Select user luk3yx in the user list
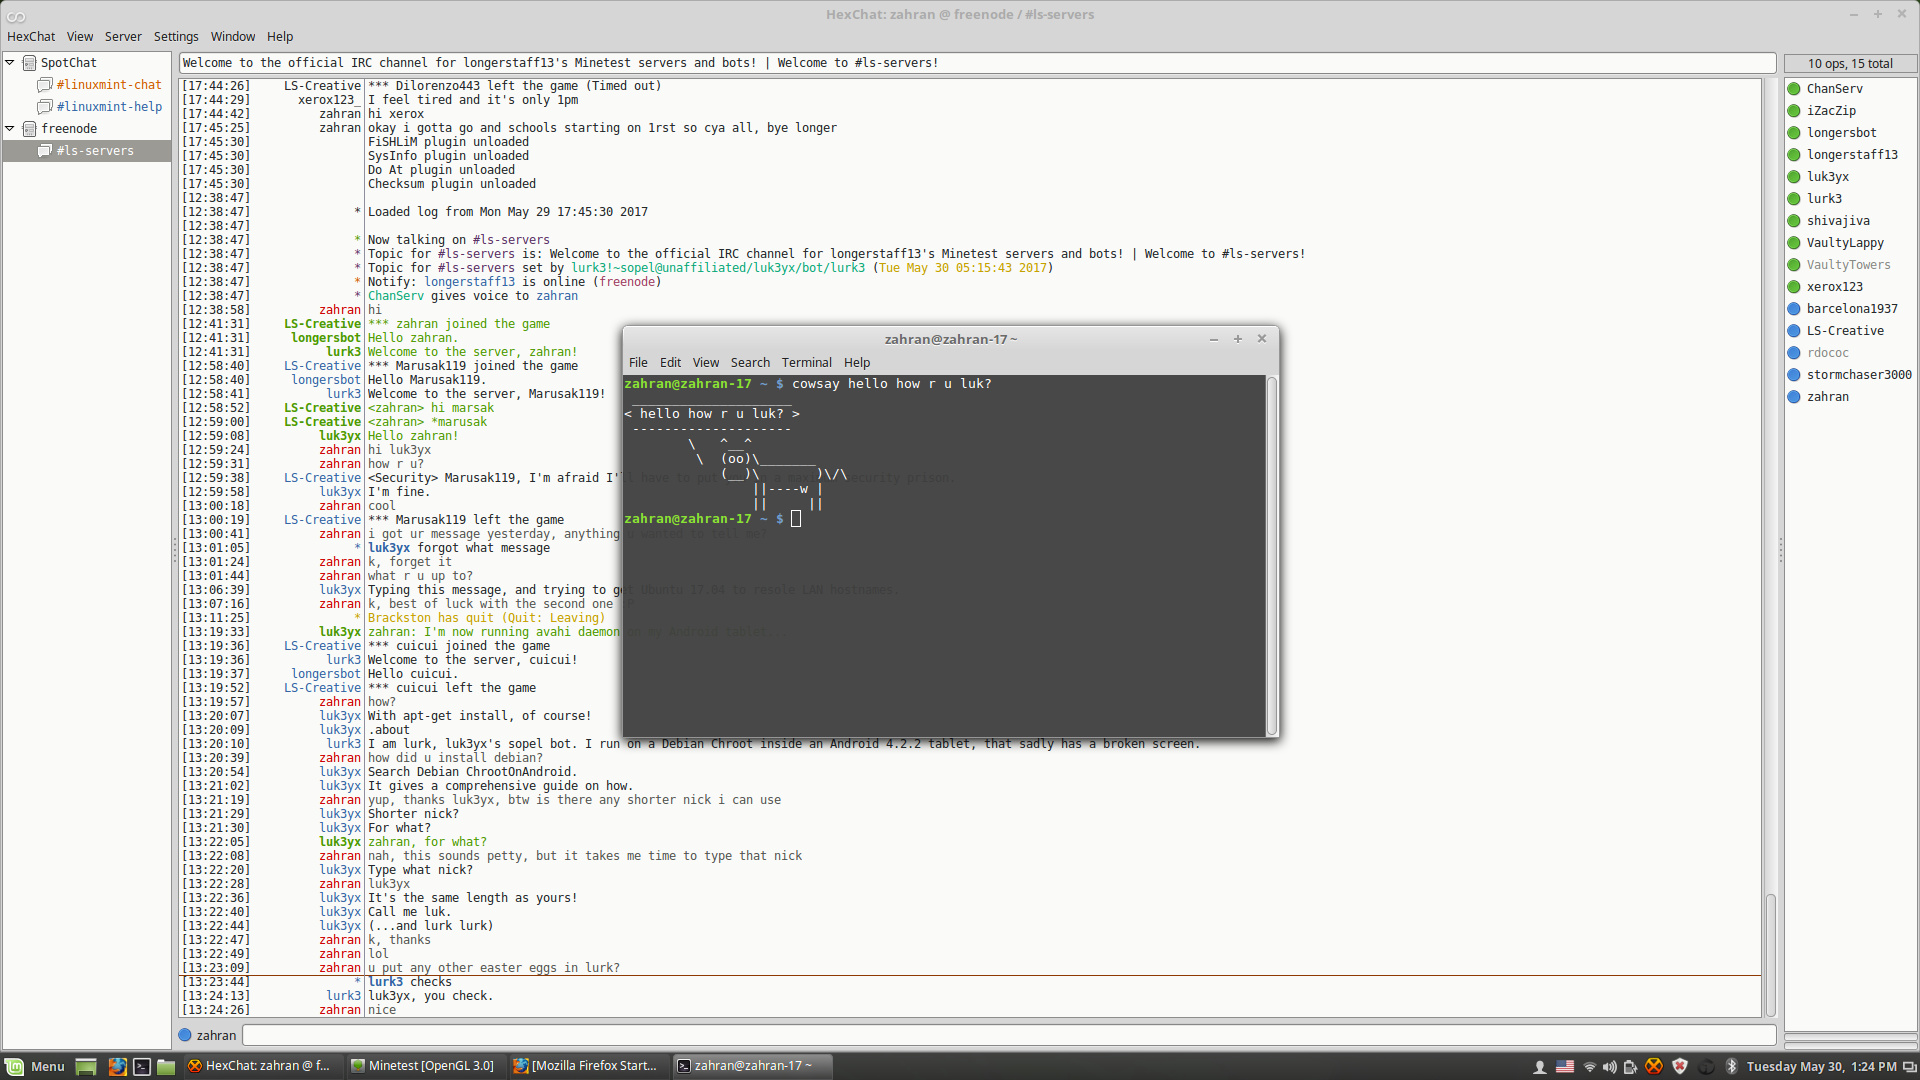The height and width of the screenshot is (1080, 1920). pyautogui.click(x=1828, y=177)
